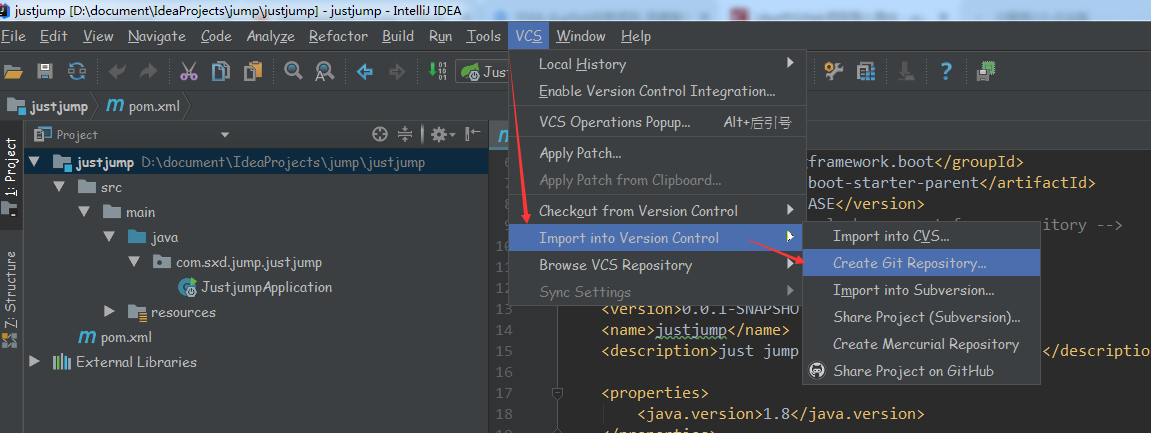This screenshot has height=433, width=1151.
Task: Open the Help menu
Action: pos(636,36)
